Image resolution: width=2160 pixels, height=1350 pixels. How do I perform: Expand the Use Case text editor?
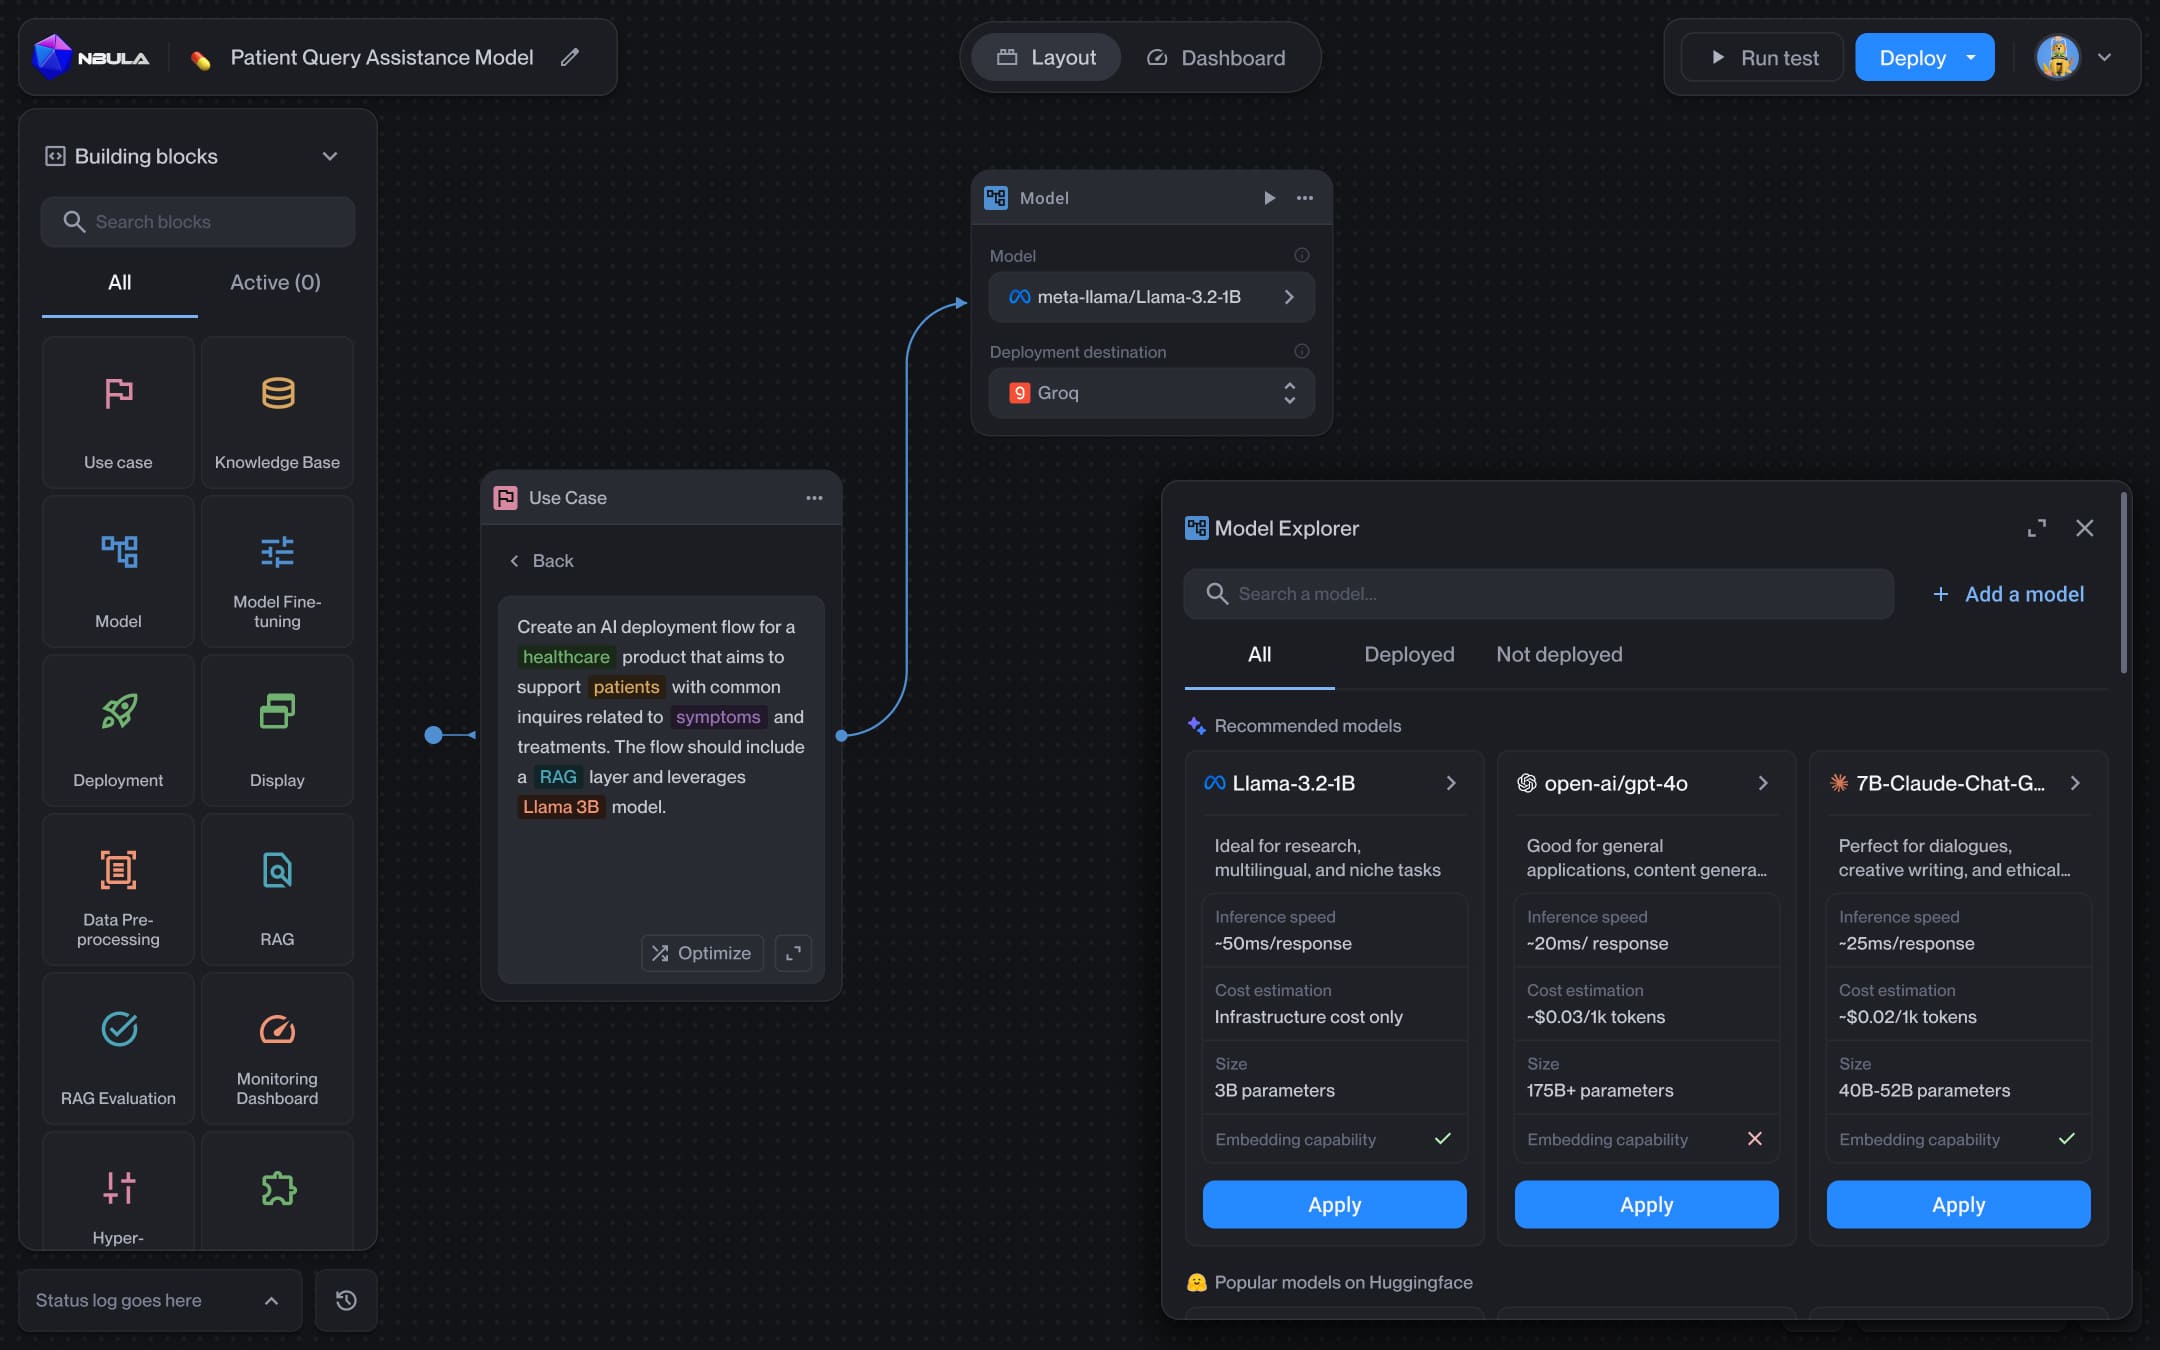click(x=793, y=953)
